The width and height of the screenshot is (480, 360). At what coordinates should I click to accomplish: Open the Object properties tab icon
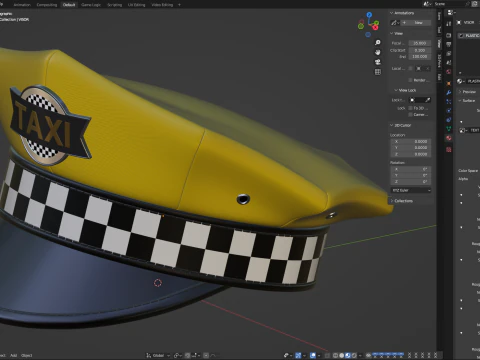coord(449,83)
